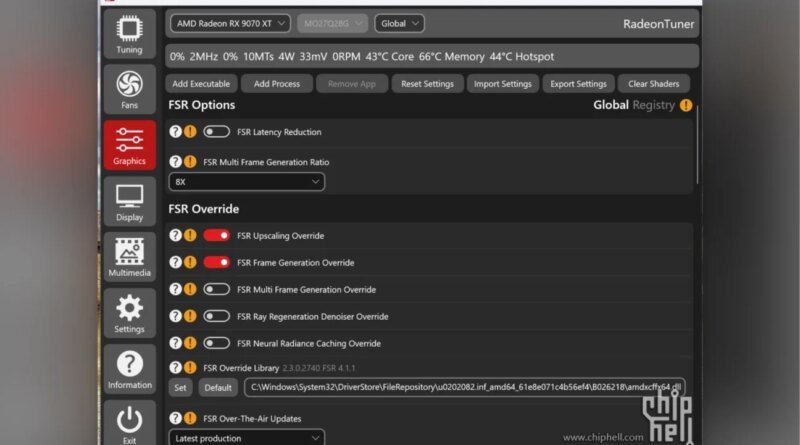This screenshot has width=800, height=445.
Task: Open the AMD Radeon RX 9070 XT dropdown
Action: click(x=231, y=23)
